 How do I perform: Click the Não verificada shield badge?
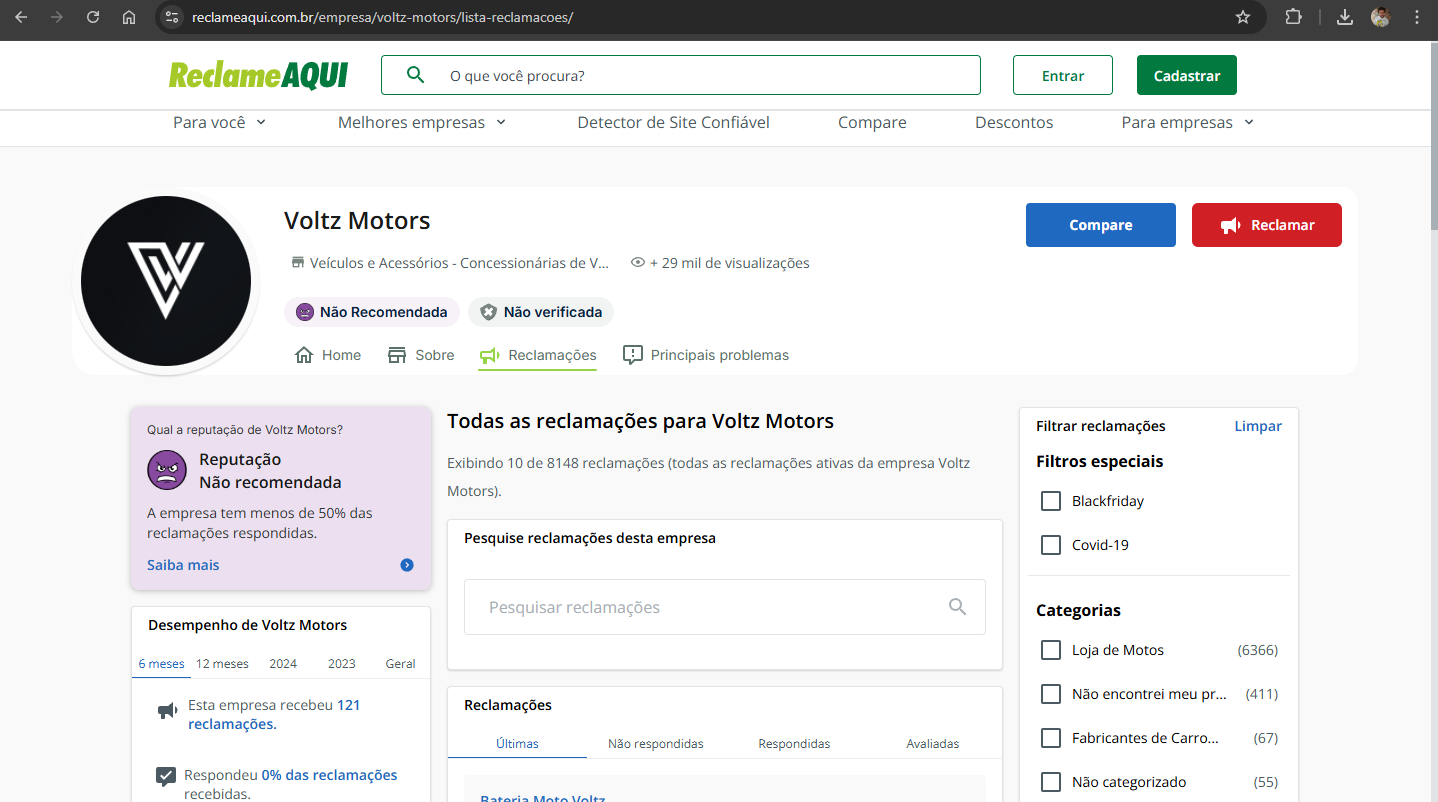pos(541,312)
